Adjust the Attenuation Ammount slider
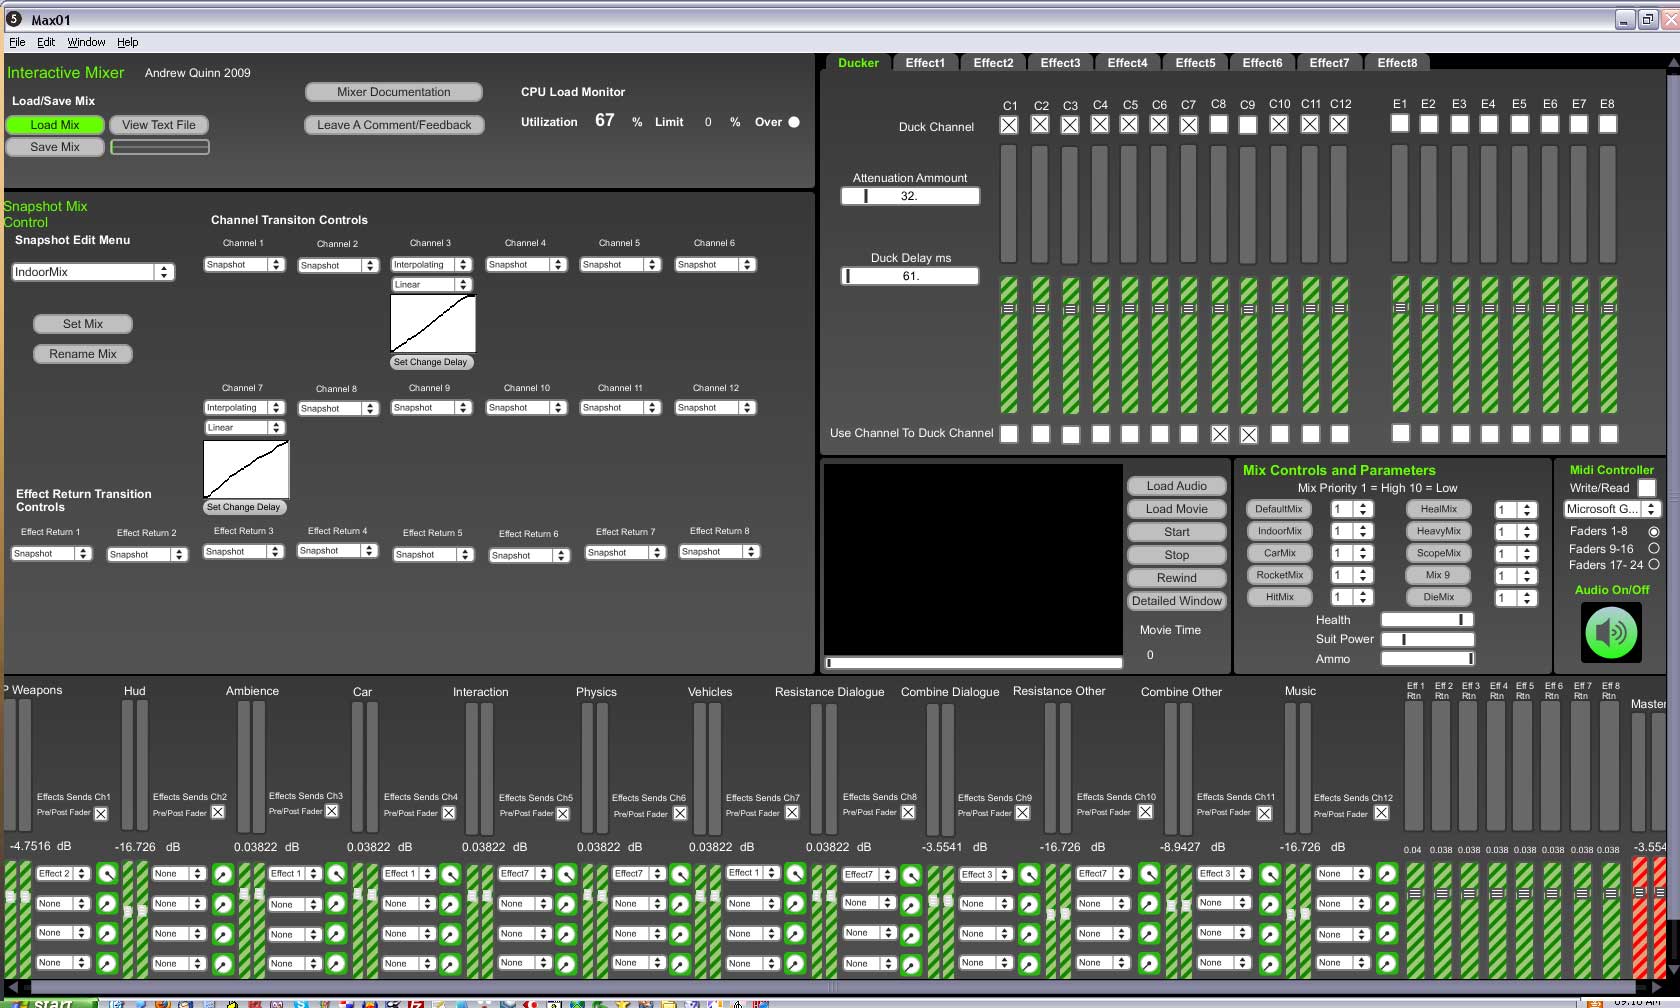The image size is (1680, 1008). click(x=910, y=196)
